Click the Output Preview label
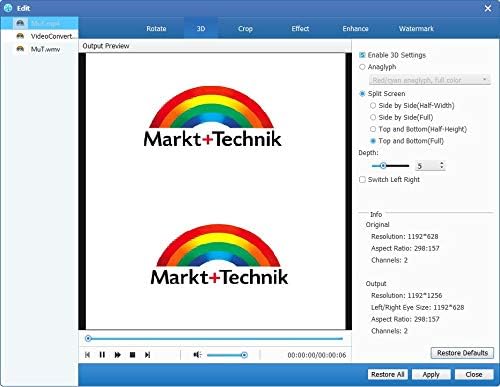This screenshot has width=500, height=387. 106,46
